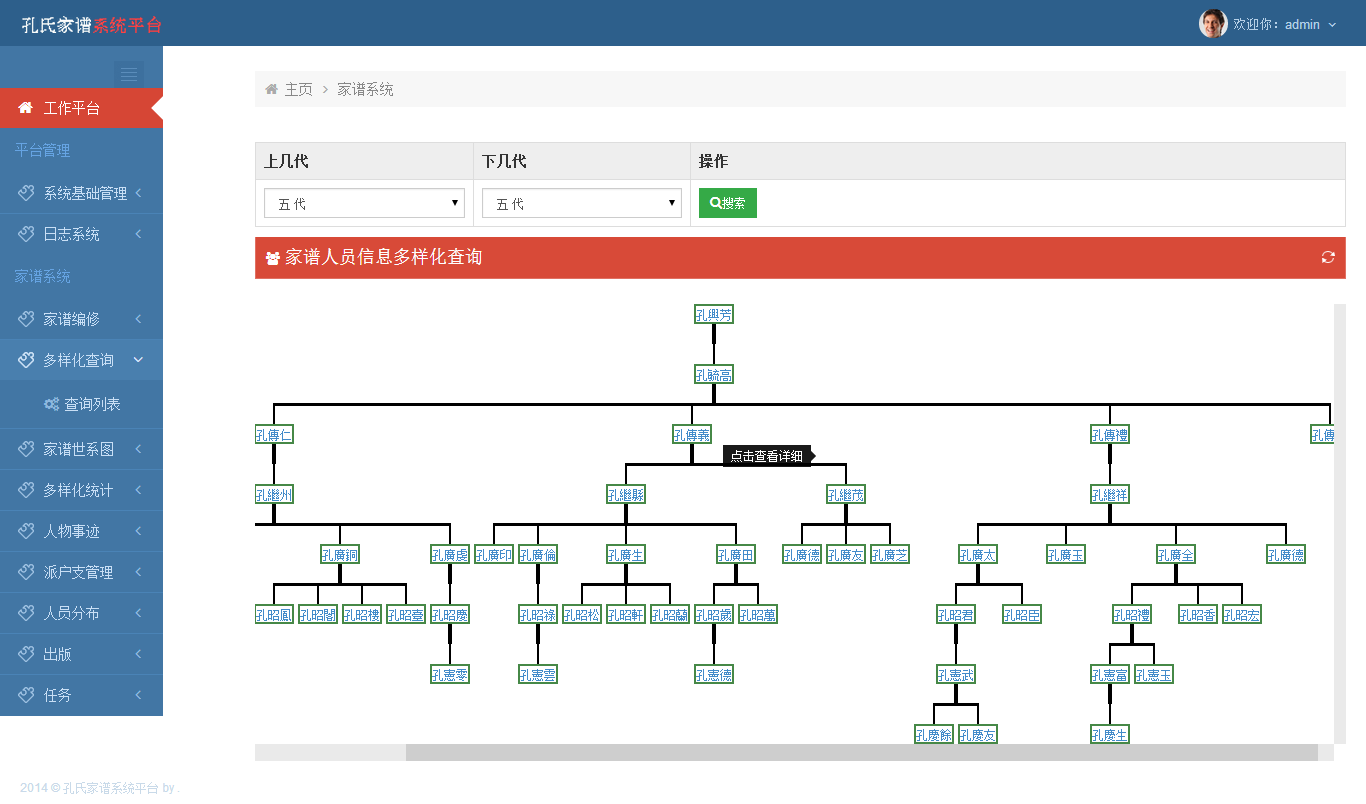Viewport: 1366px width, 804px height.
Task: Expand 家谱编修 with its chevron
Action: click(138, 319)
